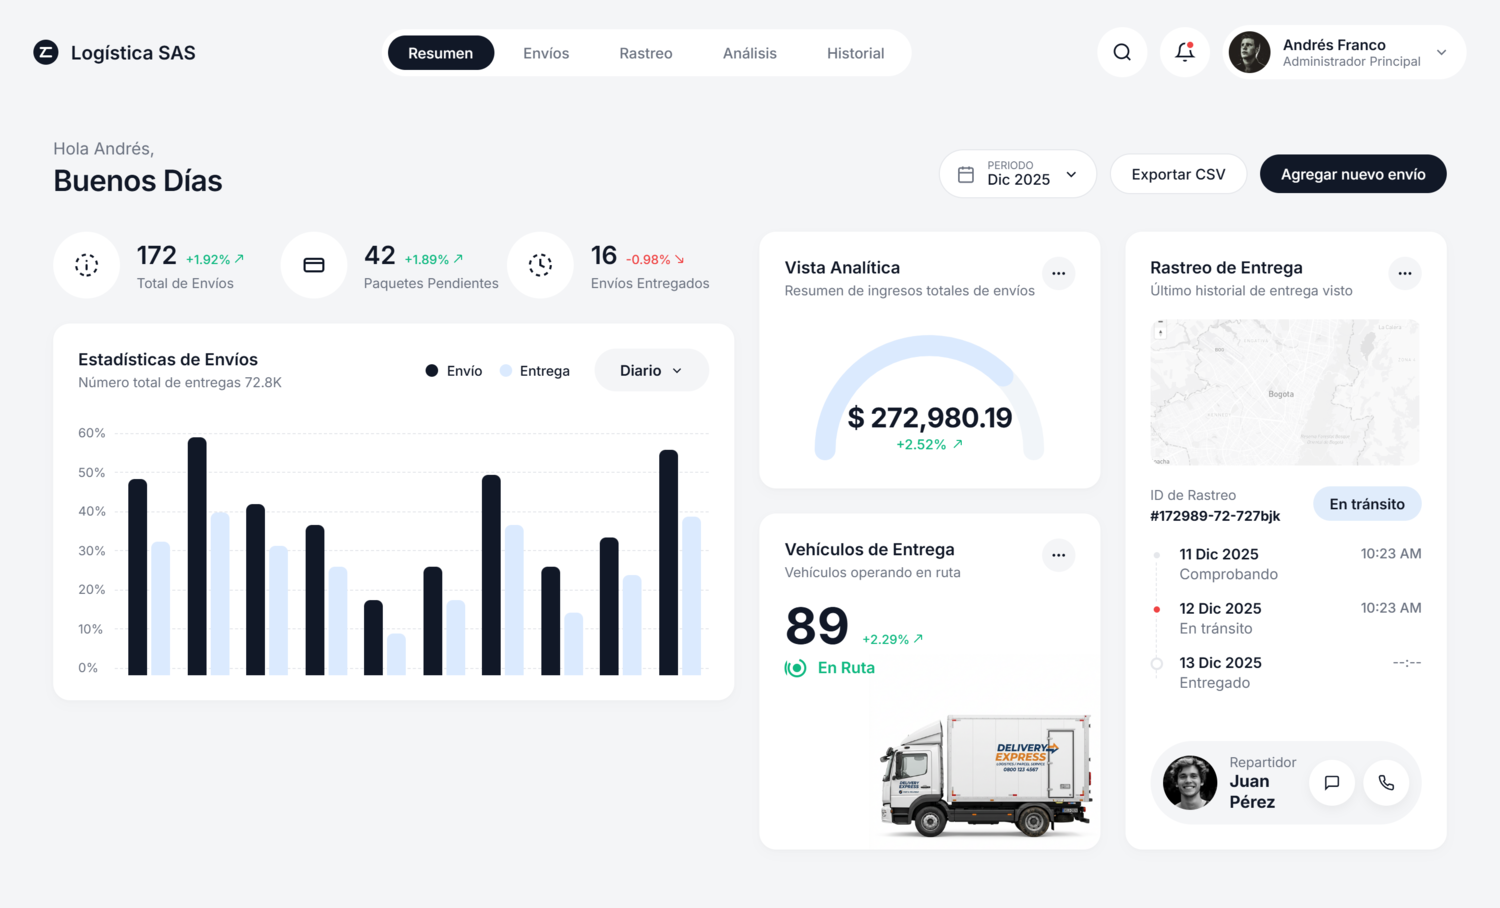Go to the Rastreo tab
Image resolution: width=1500 pixels, height=908 pixels.
(645, 53)
